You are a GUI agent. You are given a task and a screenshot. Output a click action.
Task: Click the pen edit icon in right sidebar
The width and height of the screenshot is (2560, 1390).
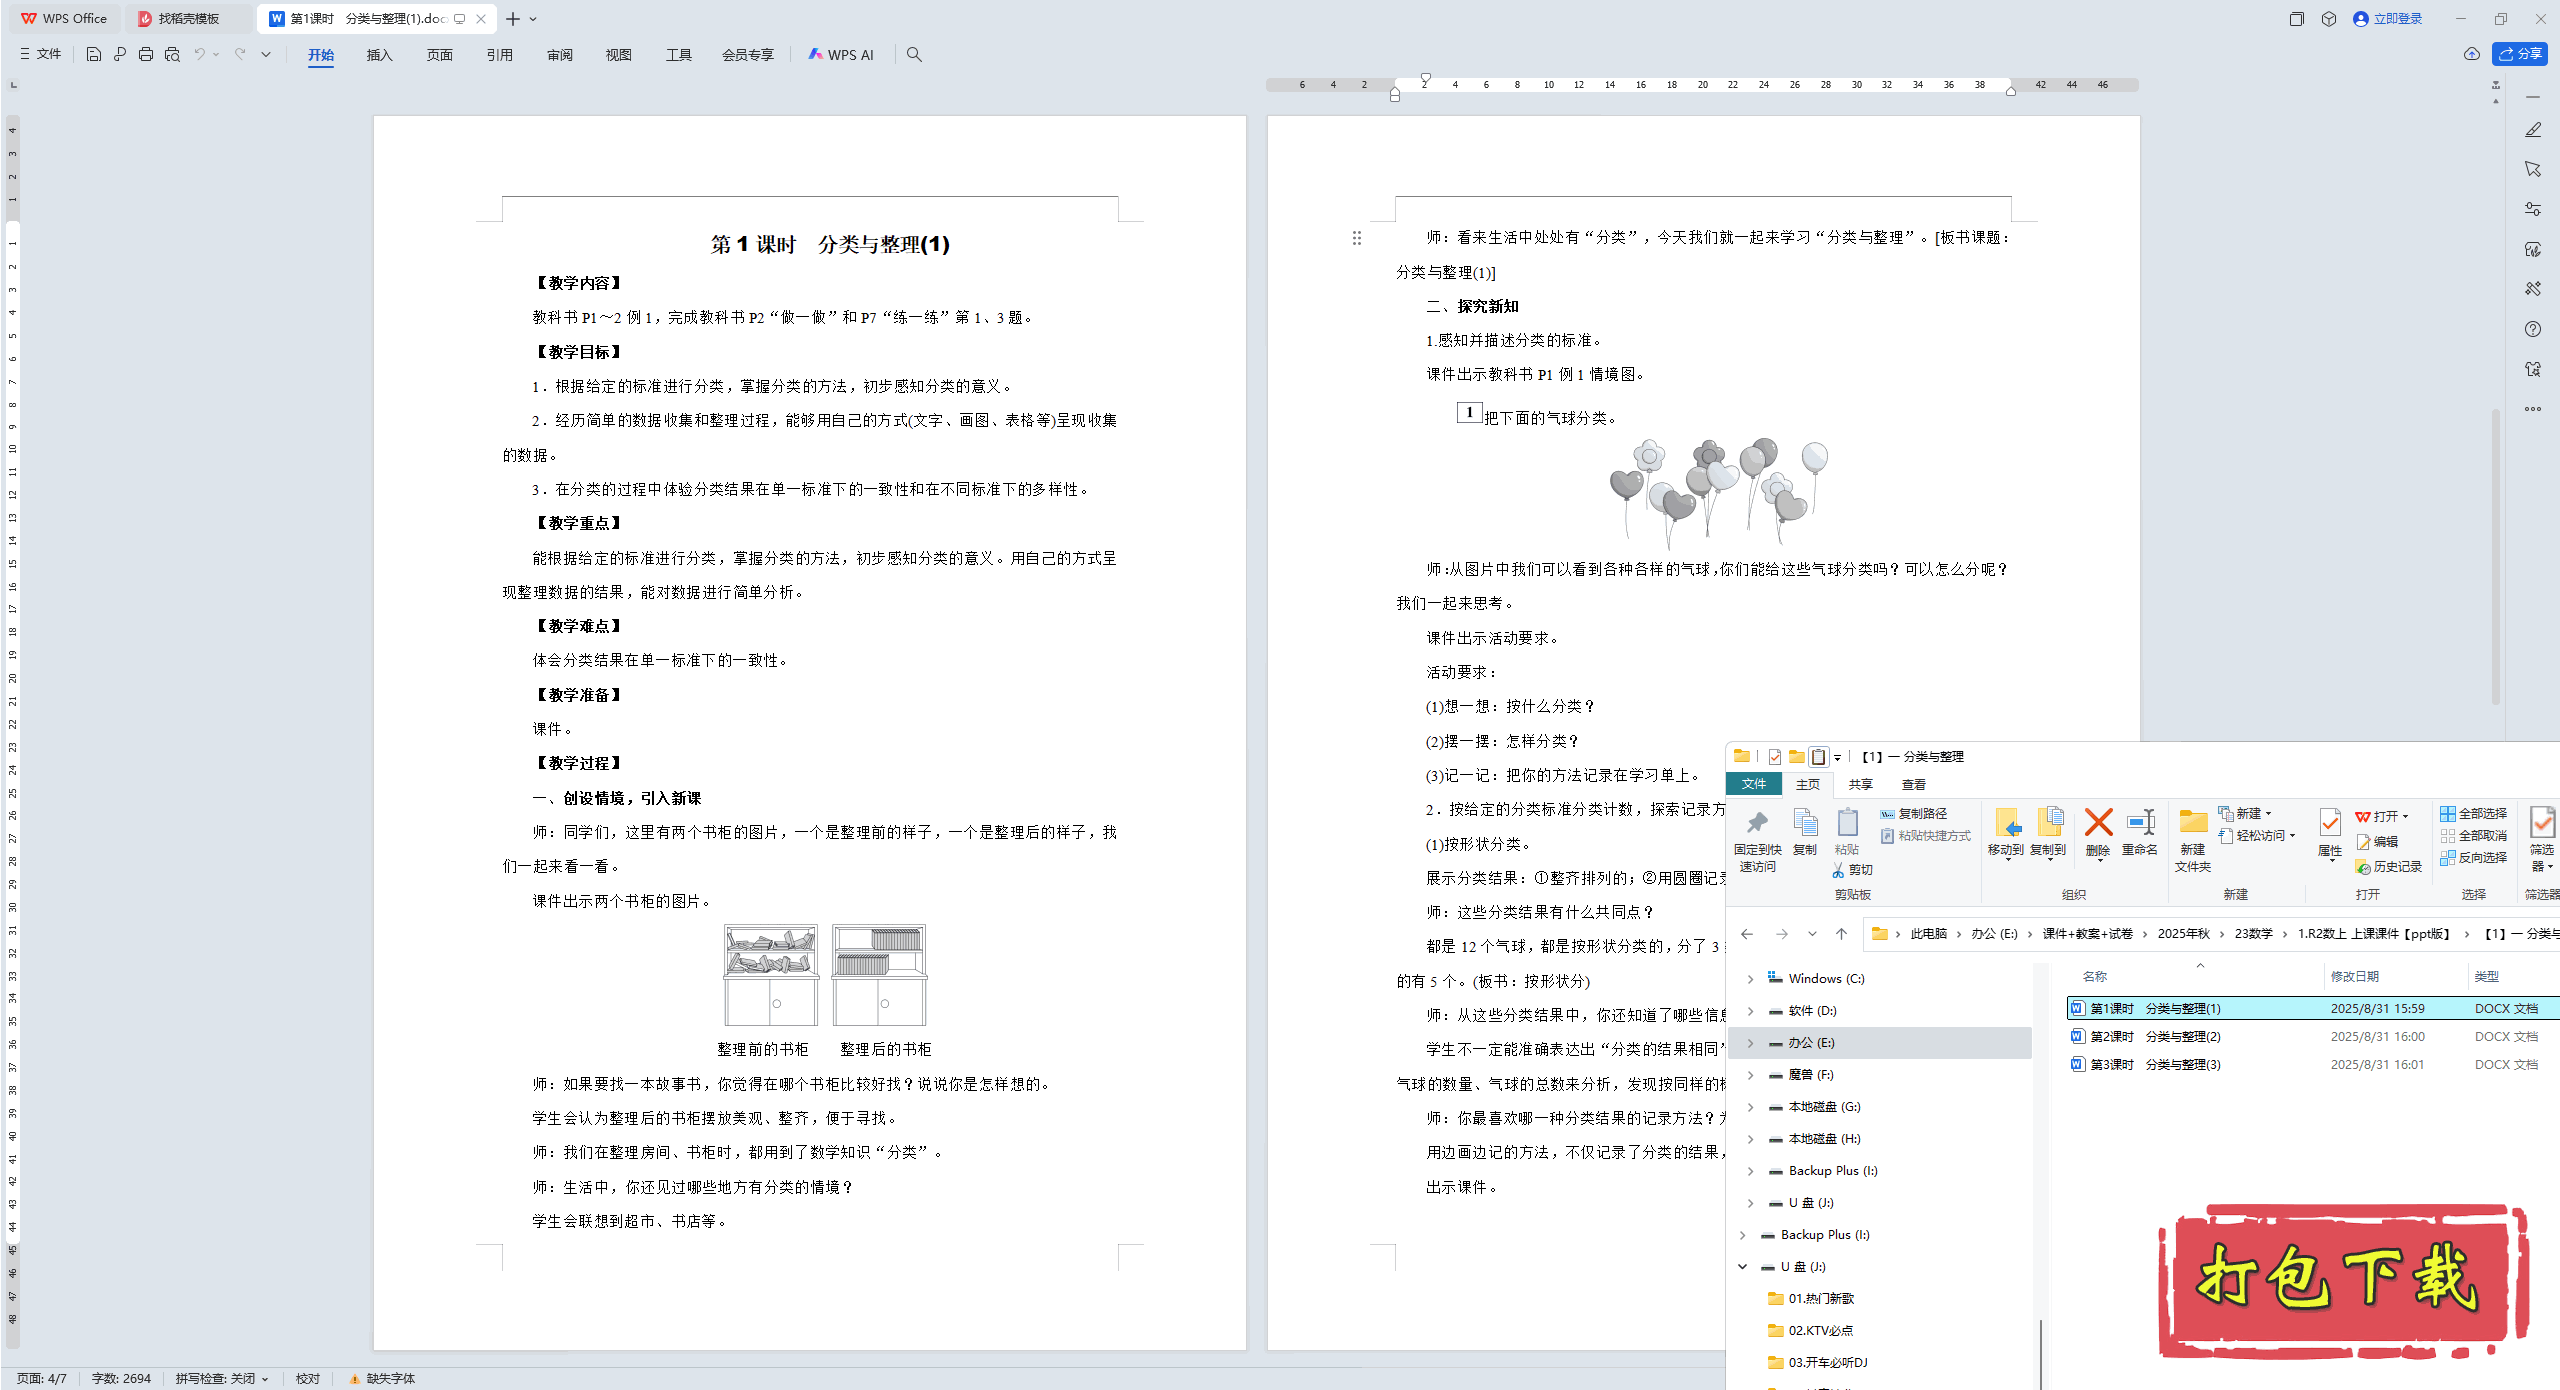click(x=2532, y=130)
